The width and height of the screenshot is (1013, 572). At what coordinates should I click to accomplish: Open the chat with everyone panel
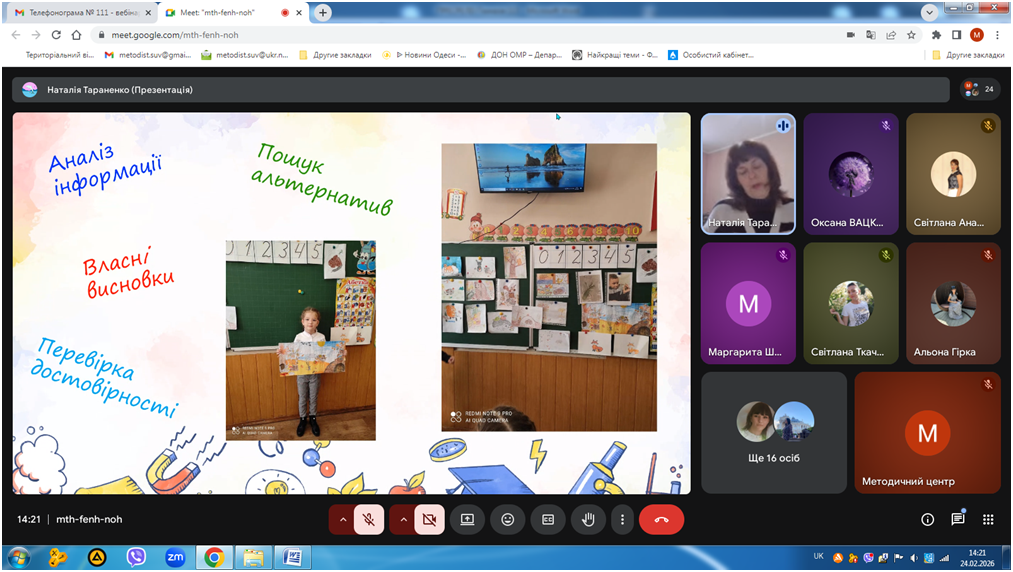pyautogui.click(x=958, y=520)
